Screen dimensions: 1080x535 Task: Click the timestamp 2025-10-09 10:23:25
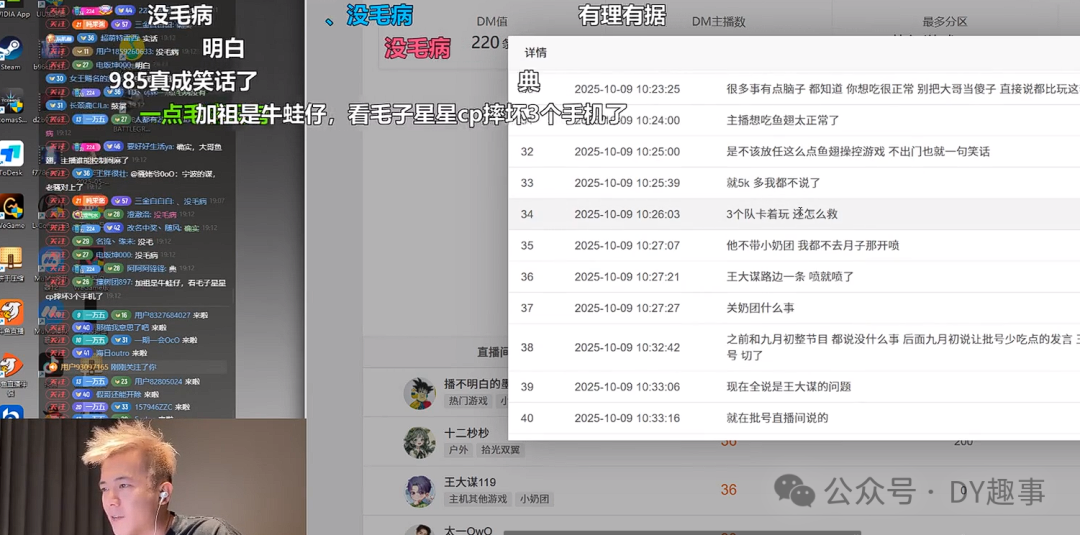tap(627, 89)
